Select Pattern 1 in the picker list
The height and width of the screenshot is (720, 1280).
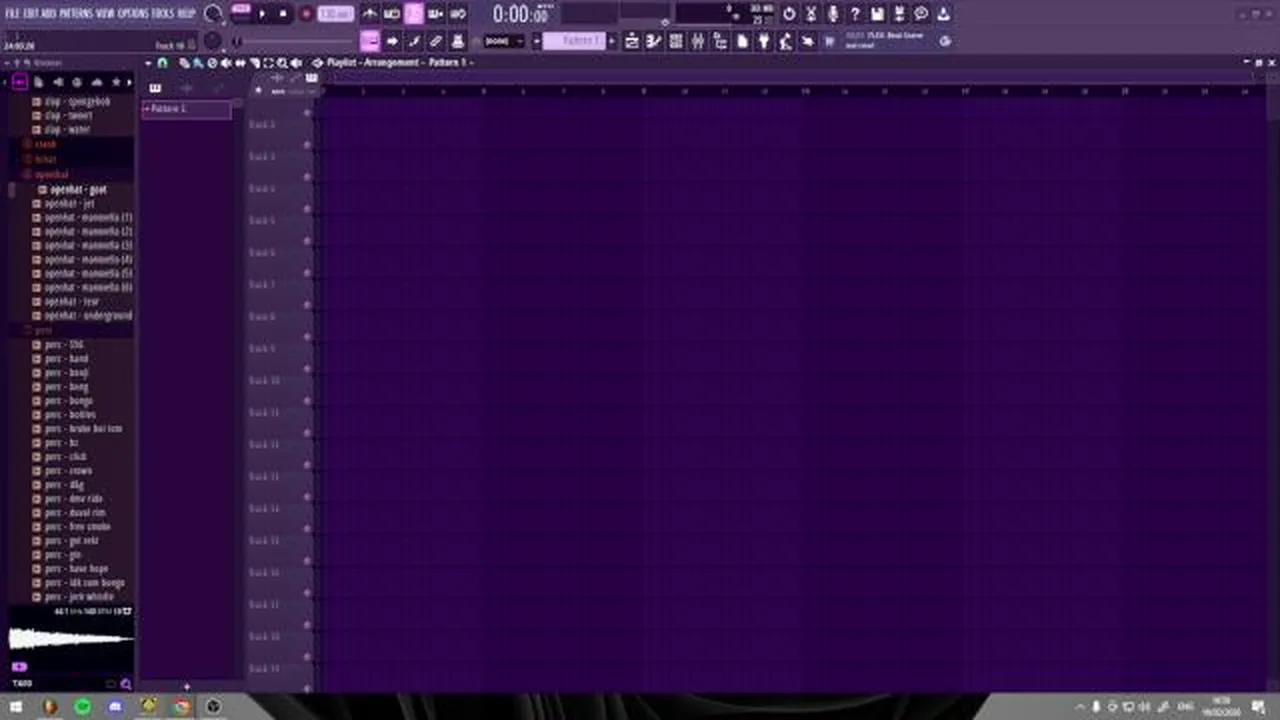click(x=186, y=108)
